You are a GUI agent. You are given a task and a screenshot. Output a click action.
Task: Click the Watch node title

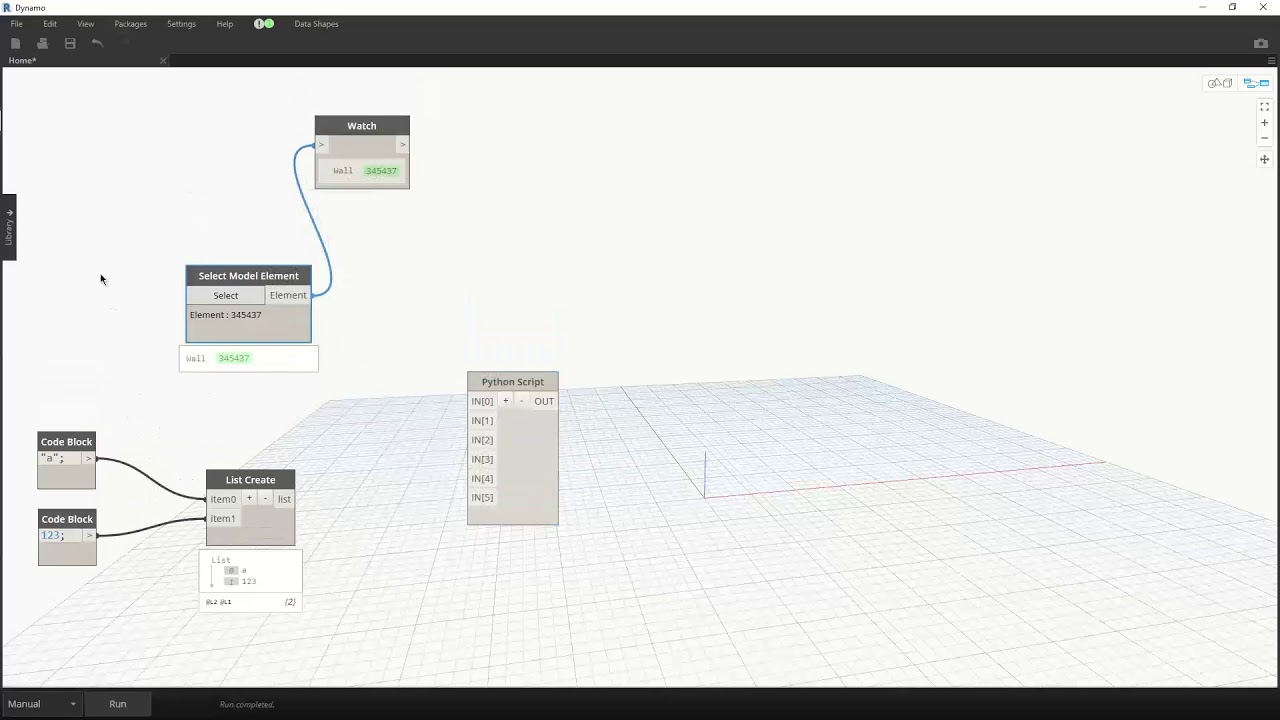[362, 126]
